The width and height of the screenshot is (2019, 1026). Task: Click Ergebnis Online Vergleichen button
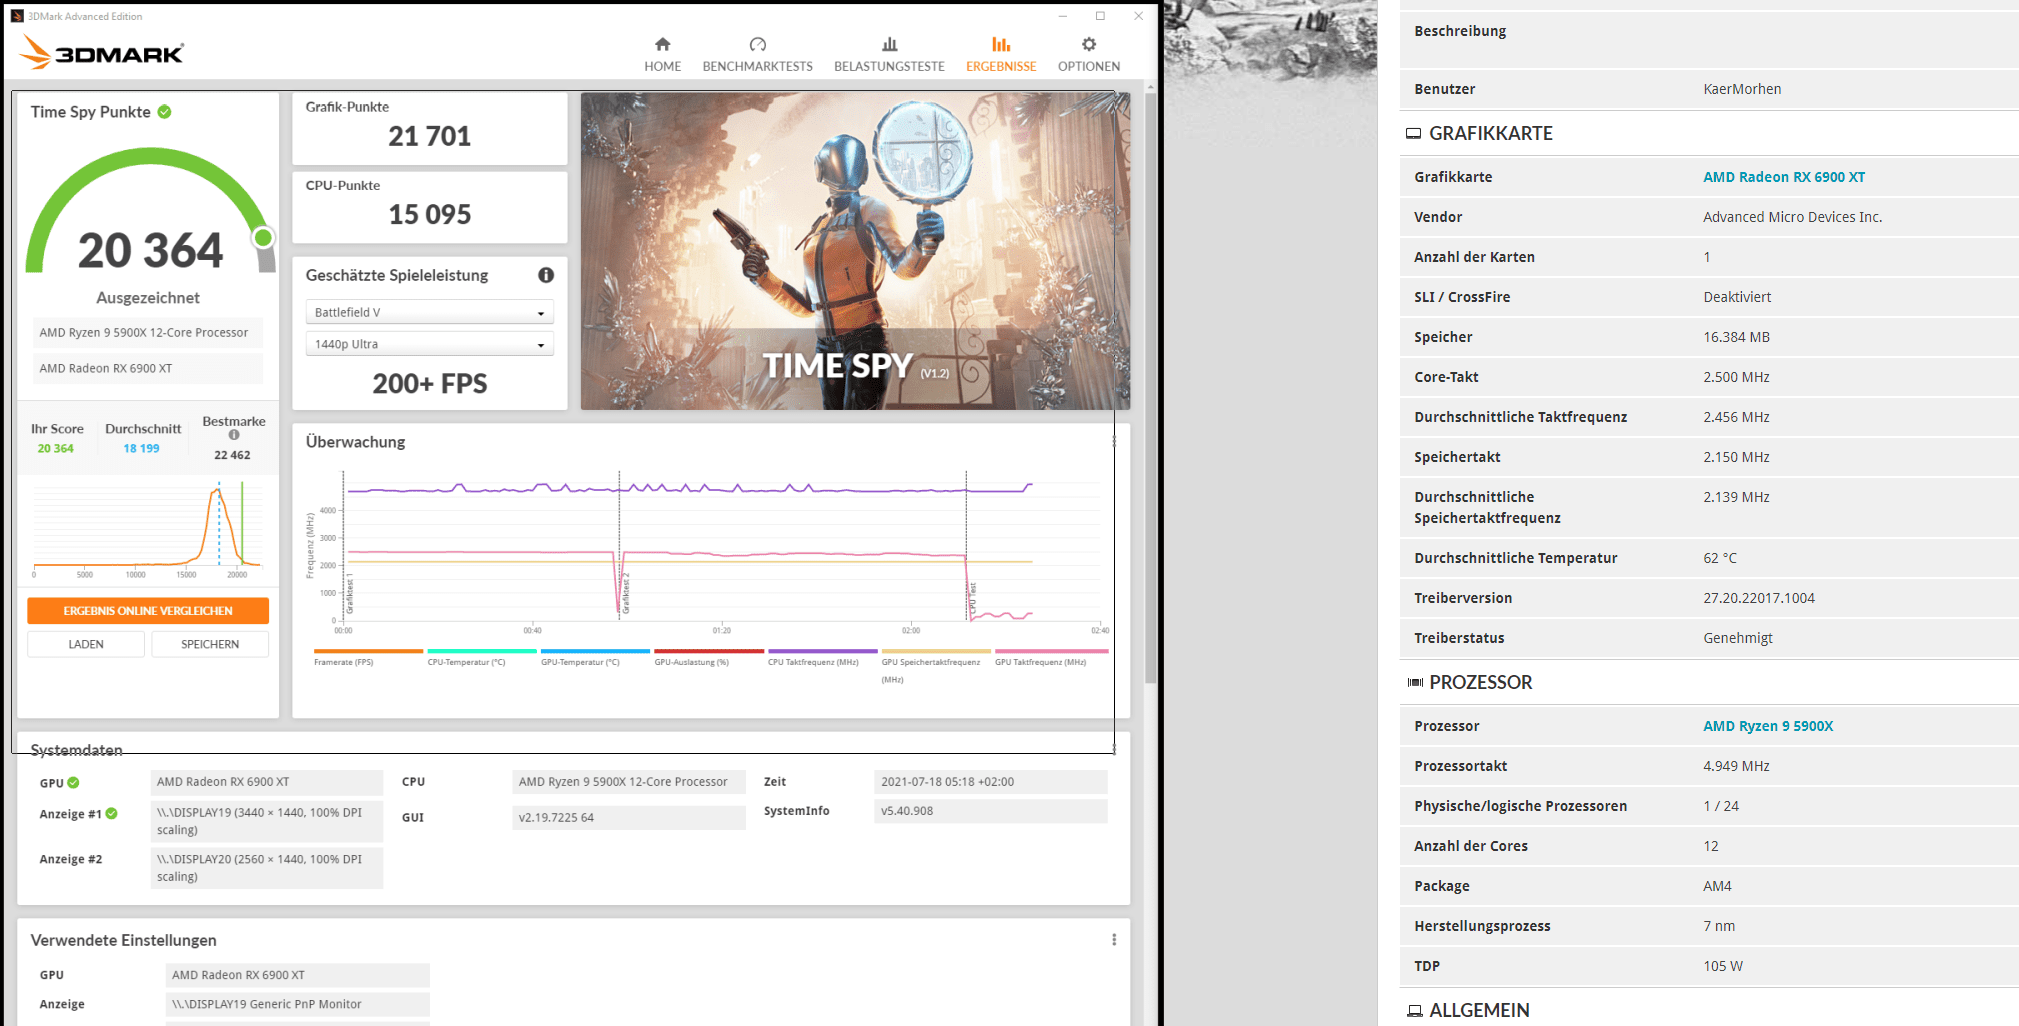tap(148, 611)
